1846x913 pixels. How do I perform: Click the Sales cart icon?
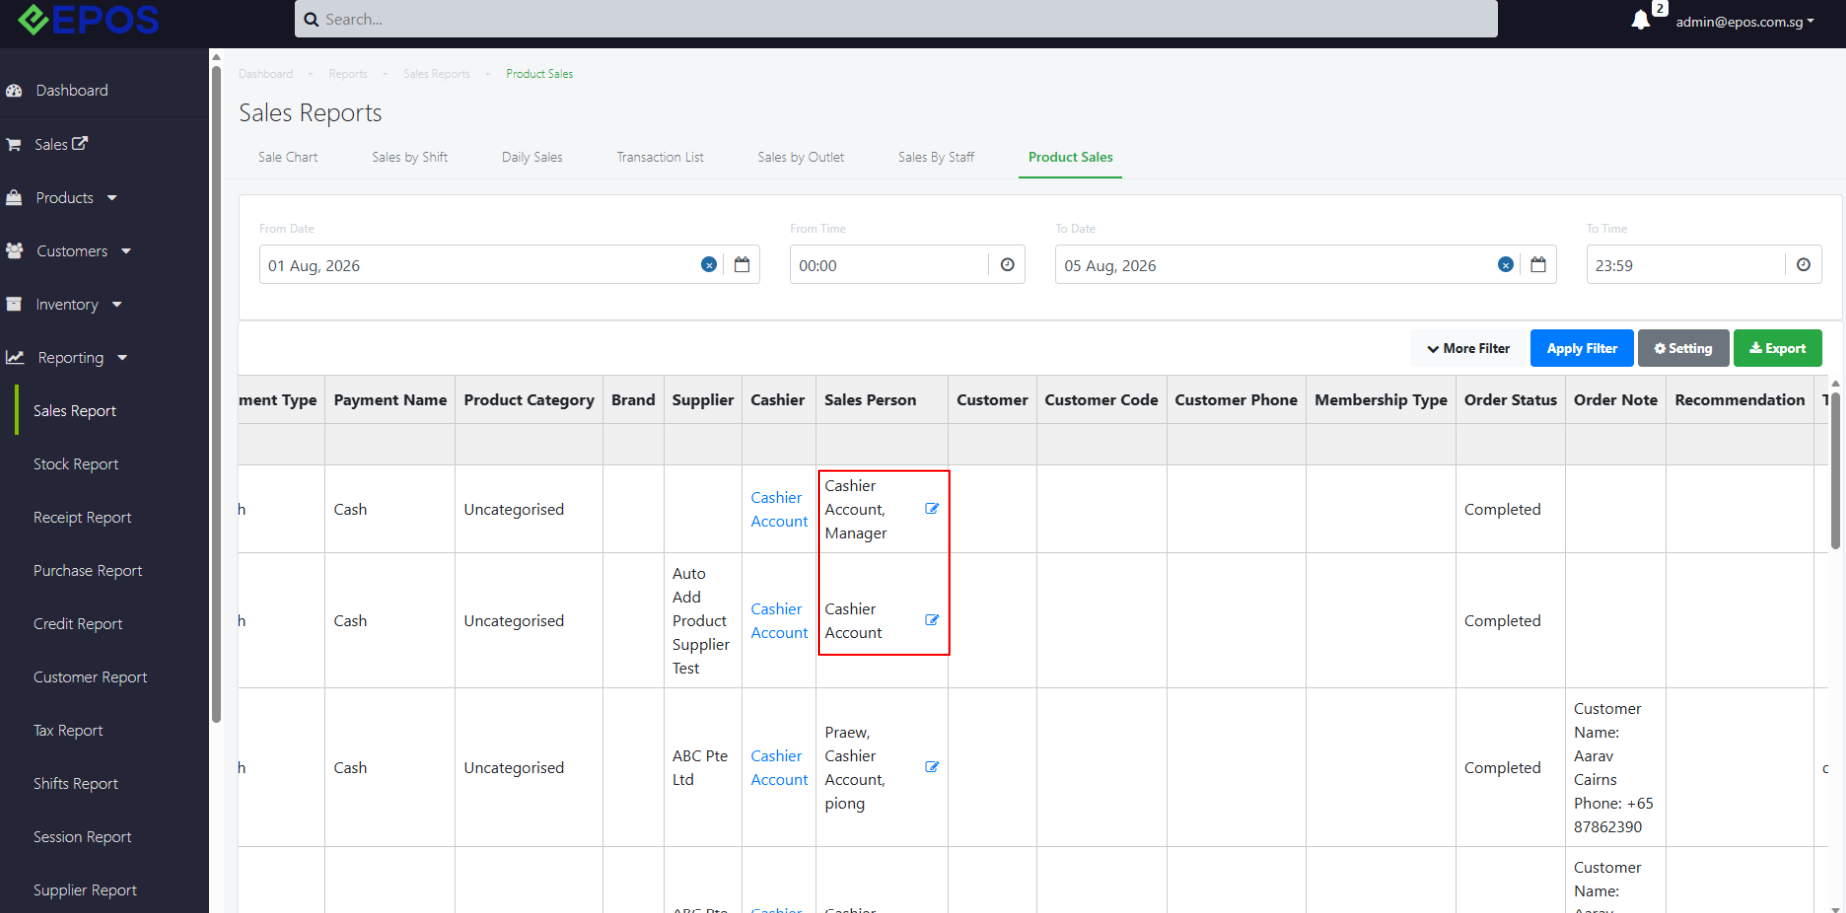coord(14,144)
